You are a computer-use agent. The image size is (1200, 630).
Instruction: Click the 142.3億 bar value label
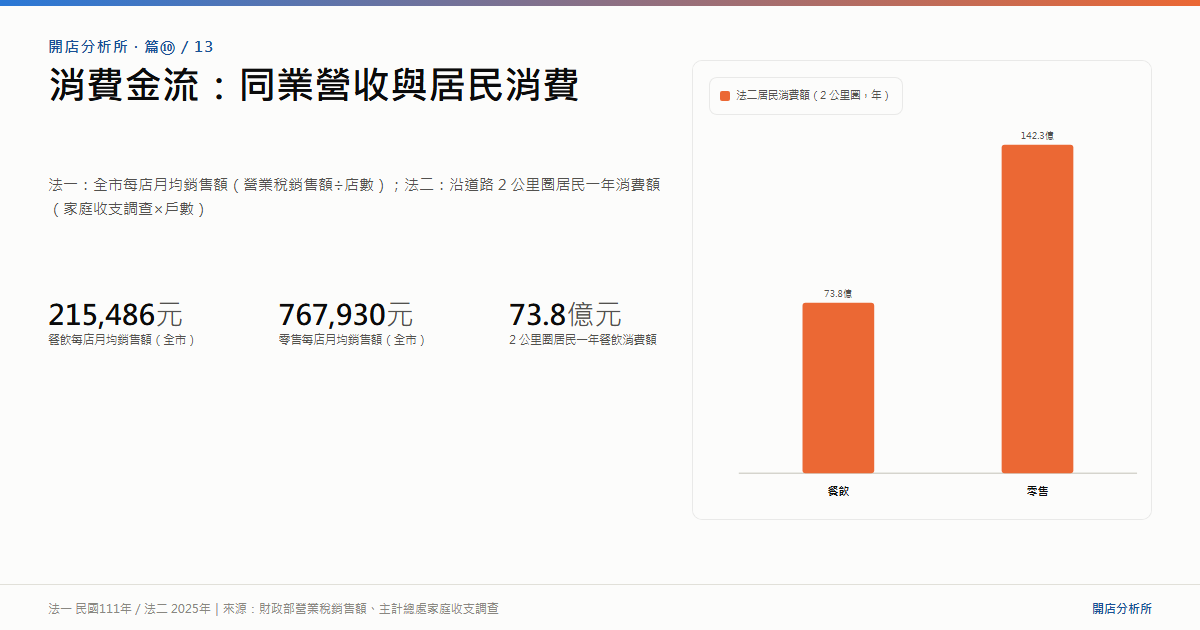click(1037, 135)
